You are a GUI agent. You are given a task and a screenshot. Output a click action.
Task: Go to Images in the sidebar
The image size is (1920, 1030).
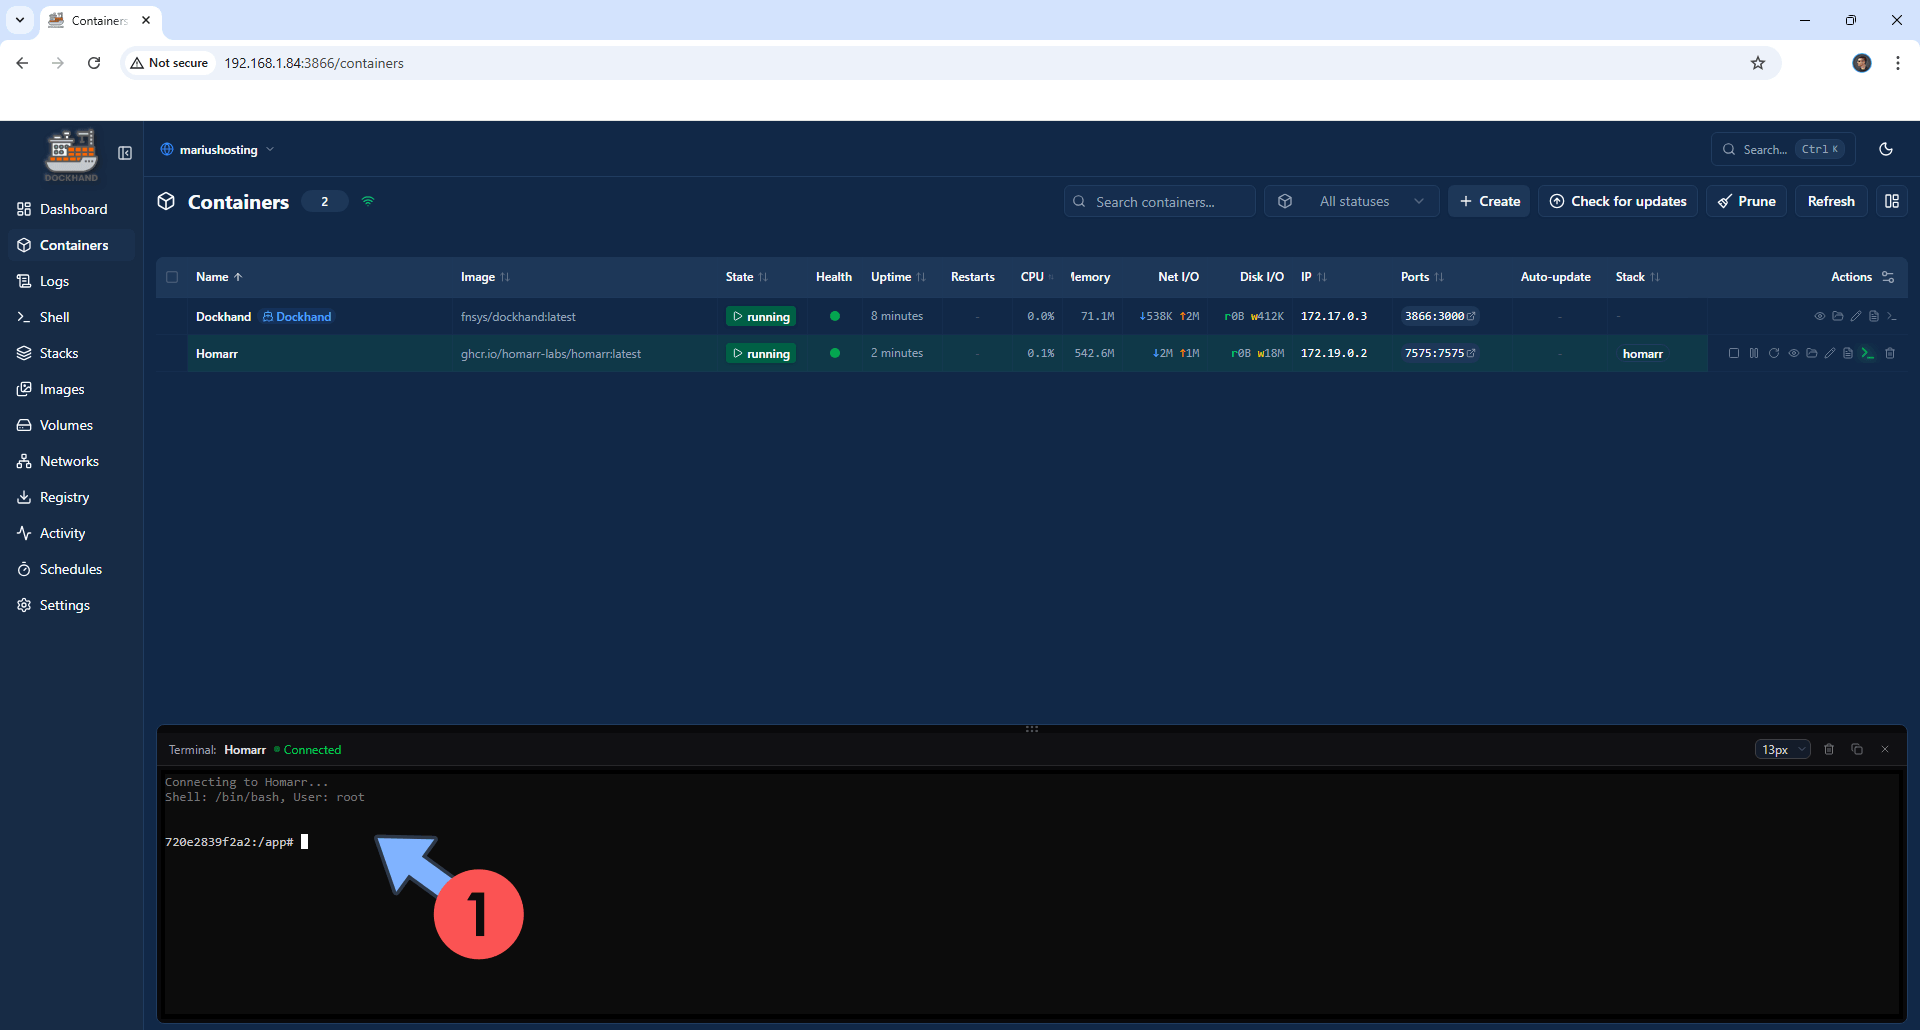62,389
